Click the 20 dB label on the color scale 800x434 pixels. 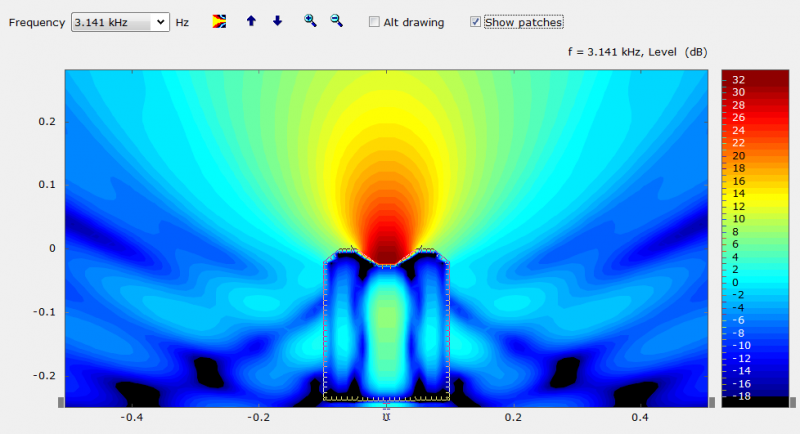pos(738,156)
